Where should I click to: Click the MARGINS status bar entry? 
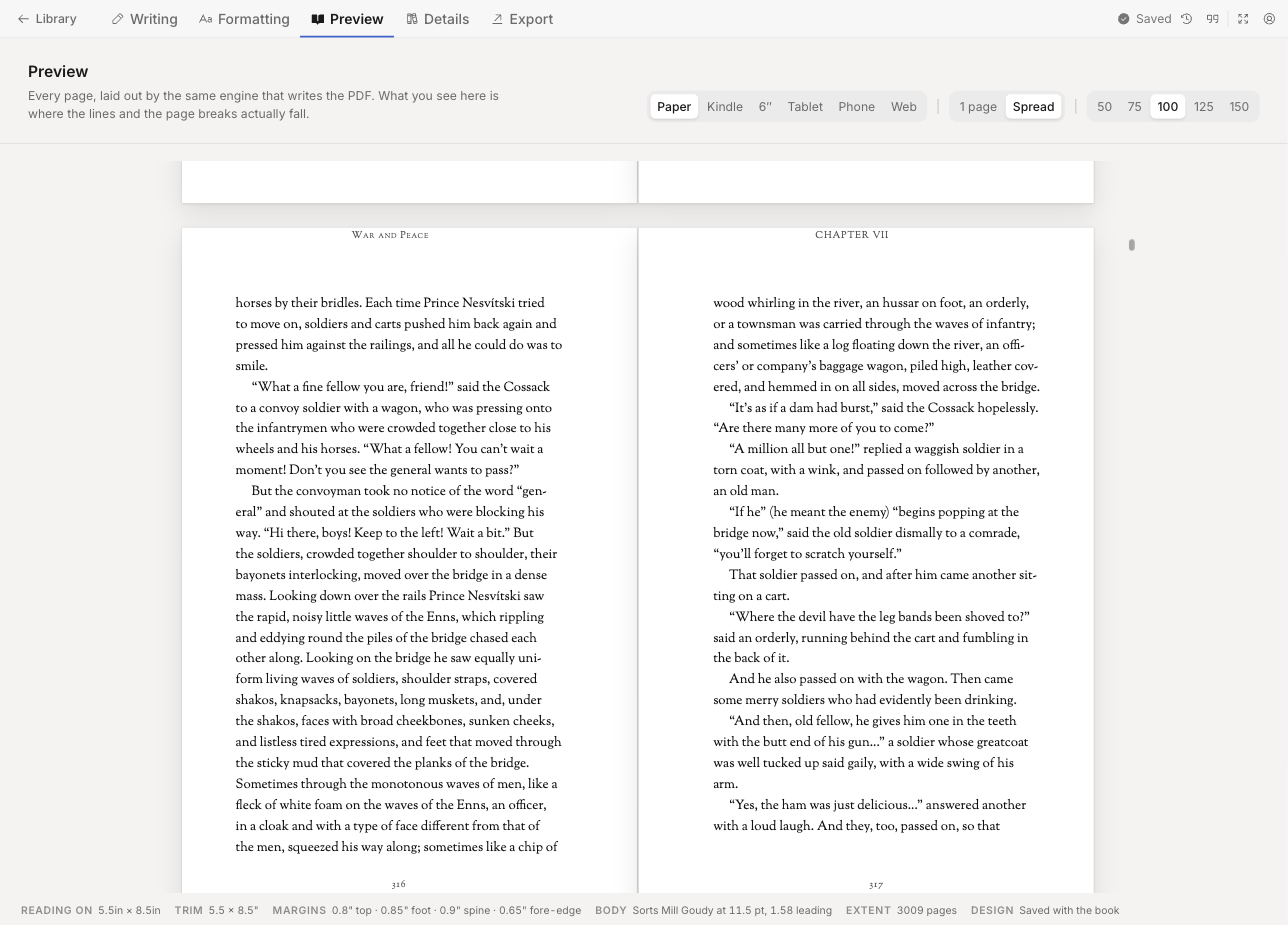(x=426, y=911)
